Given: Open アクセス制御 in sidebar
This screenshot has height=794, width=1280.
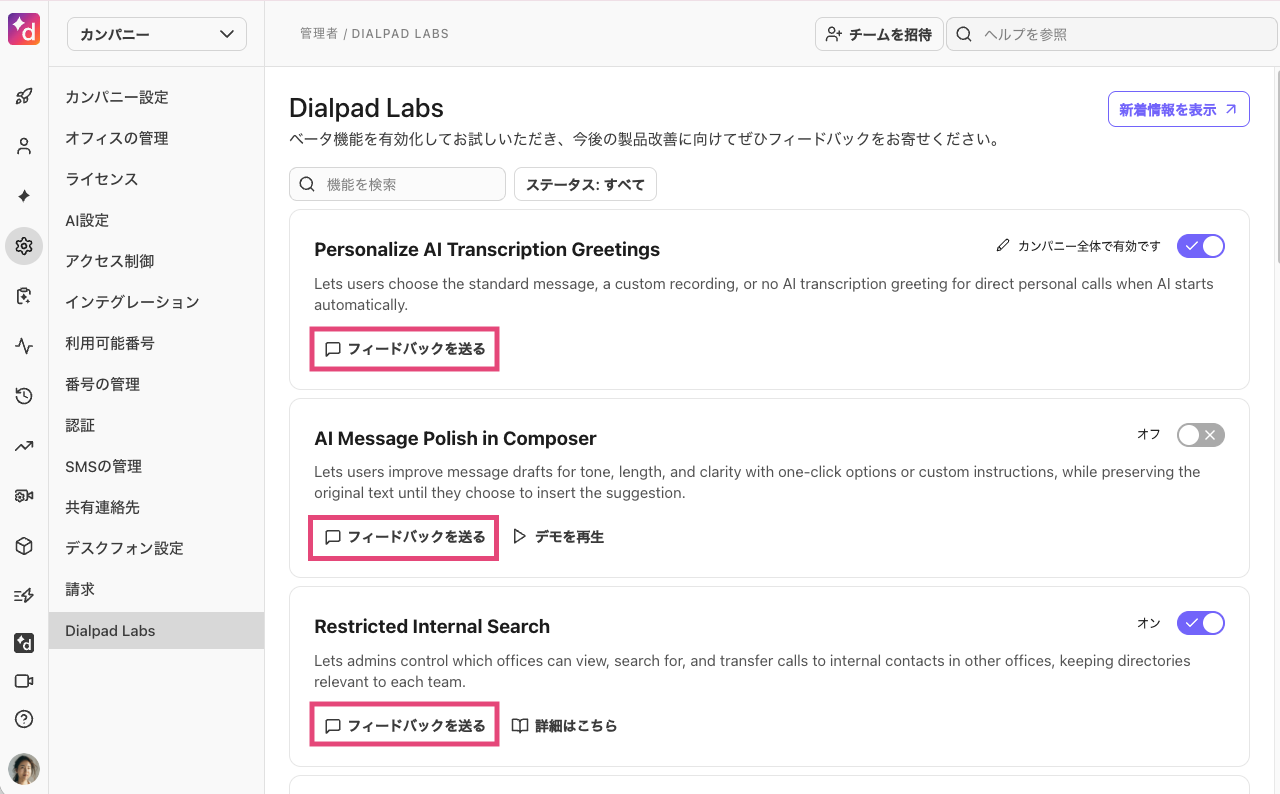Looking at the screenshot, I should click(x=156, y=261).
